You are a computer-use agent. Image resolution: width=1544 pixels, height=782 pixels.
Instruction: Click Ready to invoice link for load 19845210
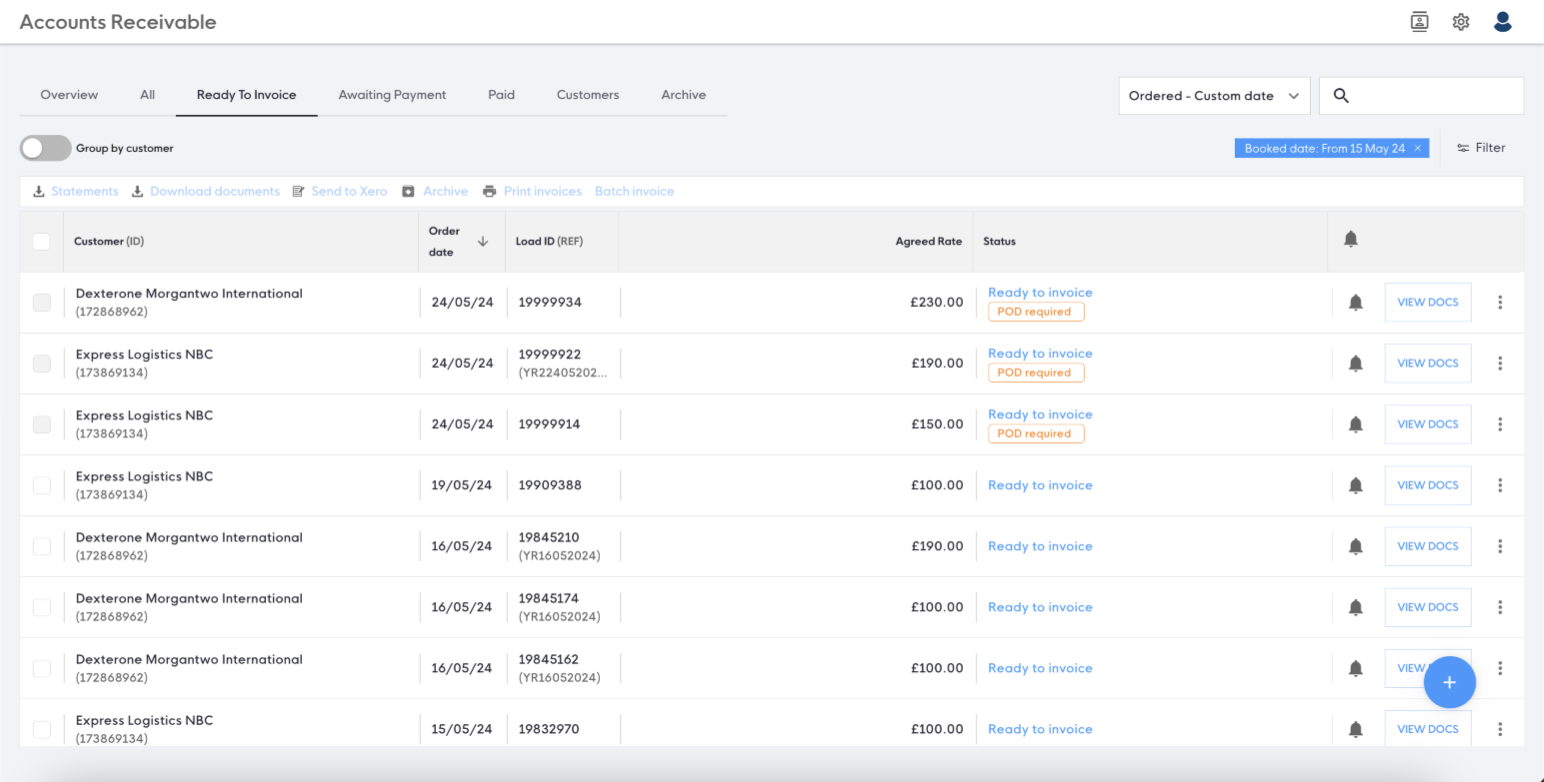pos(1040,546)
